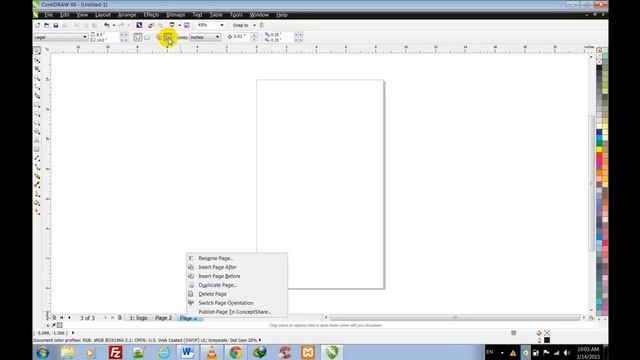Click the Open file icon

47,25
